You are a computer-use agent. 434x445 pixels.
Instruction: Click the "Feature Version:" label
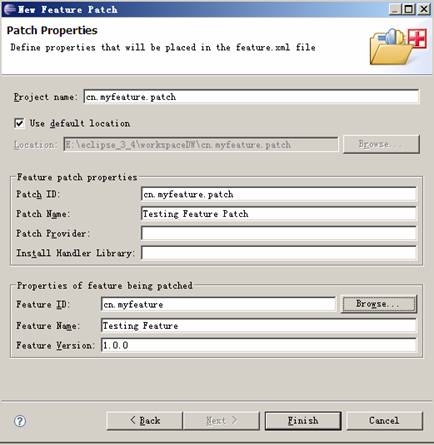tap(56, 345)
